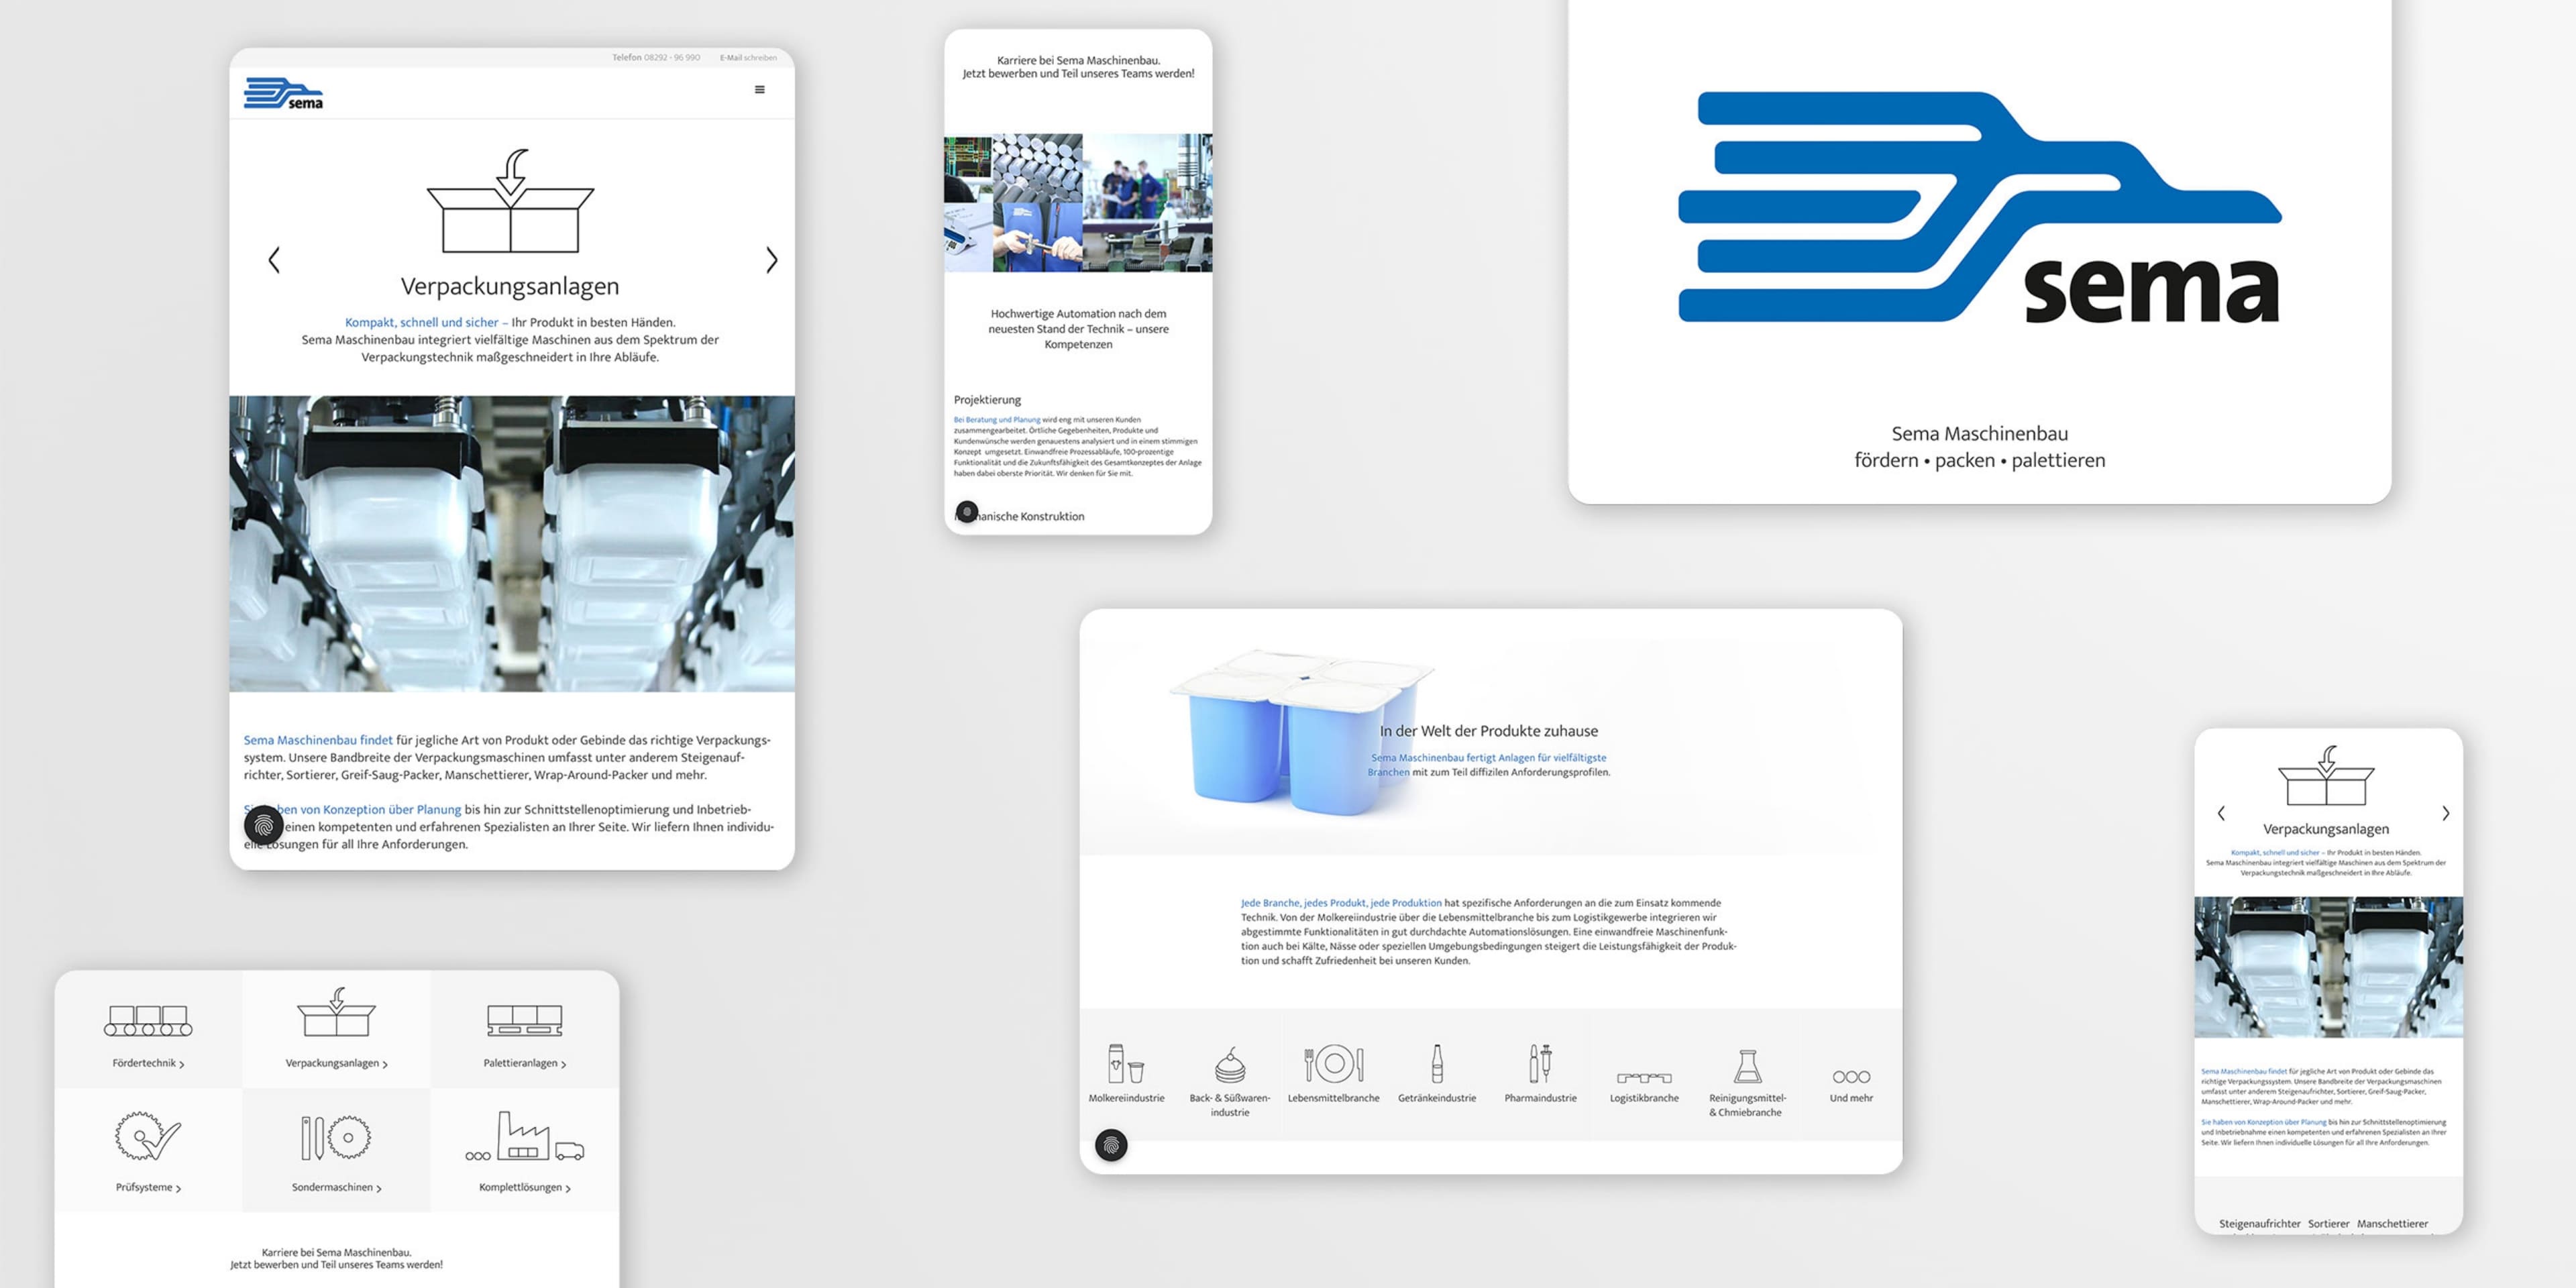Click 'Hochwertige Automation' heading
The width and height of the screenshot is (2576, 1288).
(1078, 328)
